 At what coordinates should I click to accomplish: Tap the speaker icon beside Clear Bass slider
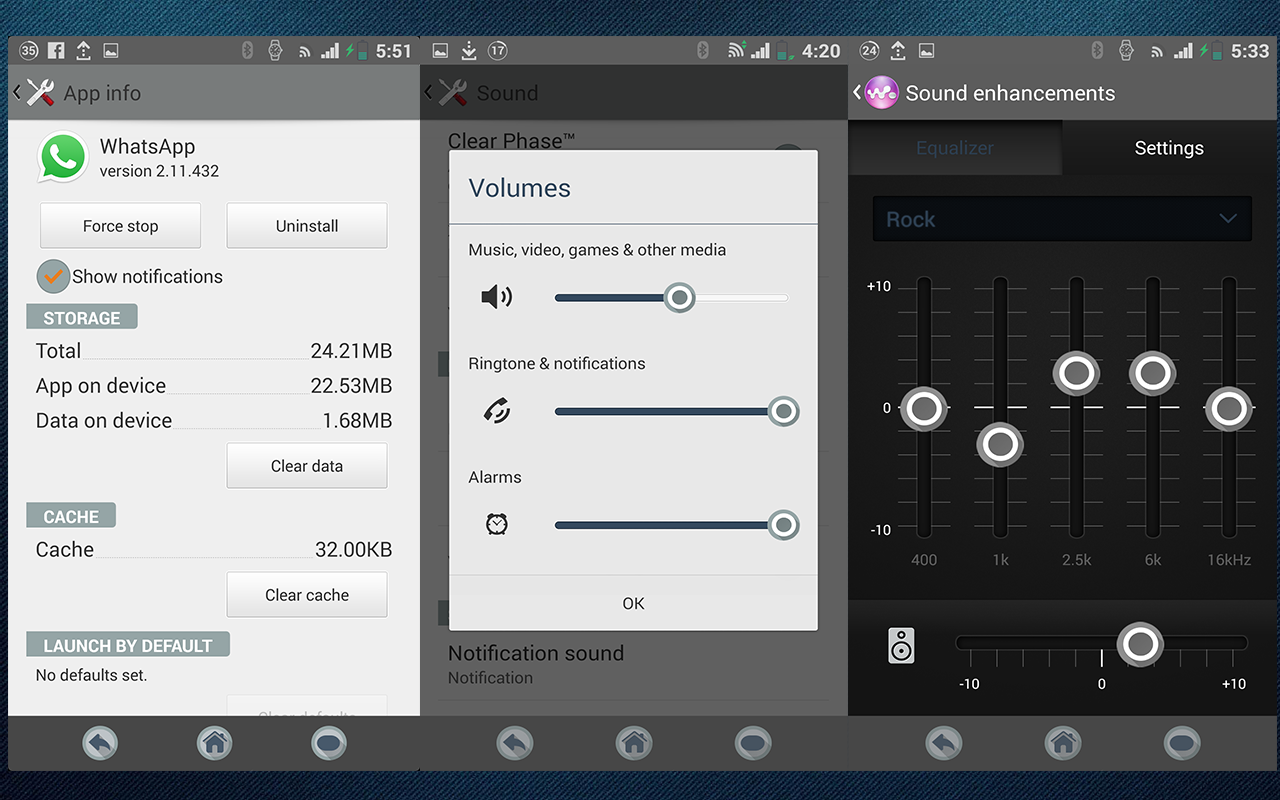pos(901,645)
